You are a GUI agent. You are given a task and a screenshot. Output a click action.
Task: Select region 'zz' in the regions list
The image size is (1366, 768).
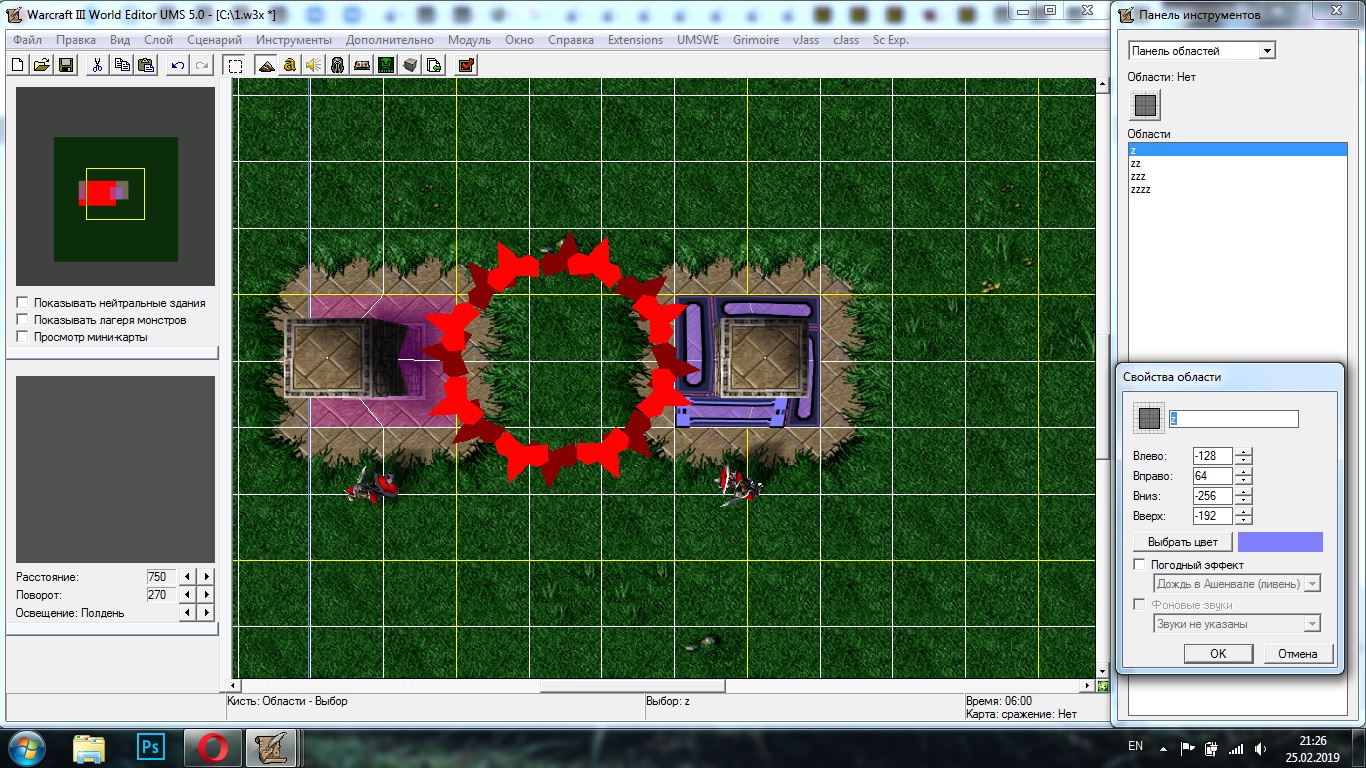pyautogui.click(x=1238, y=163)
